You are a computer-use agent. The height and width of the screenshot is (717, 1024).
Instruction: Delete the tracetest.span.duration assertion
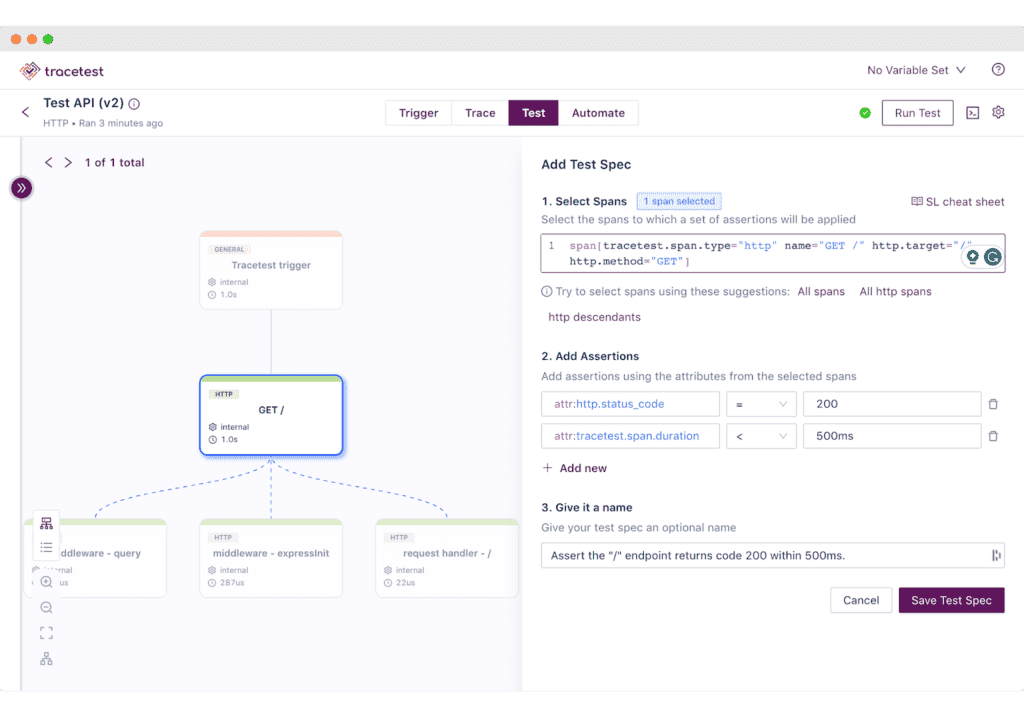(x=993, y=436)
